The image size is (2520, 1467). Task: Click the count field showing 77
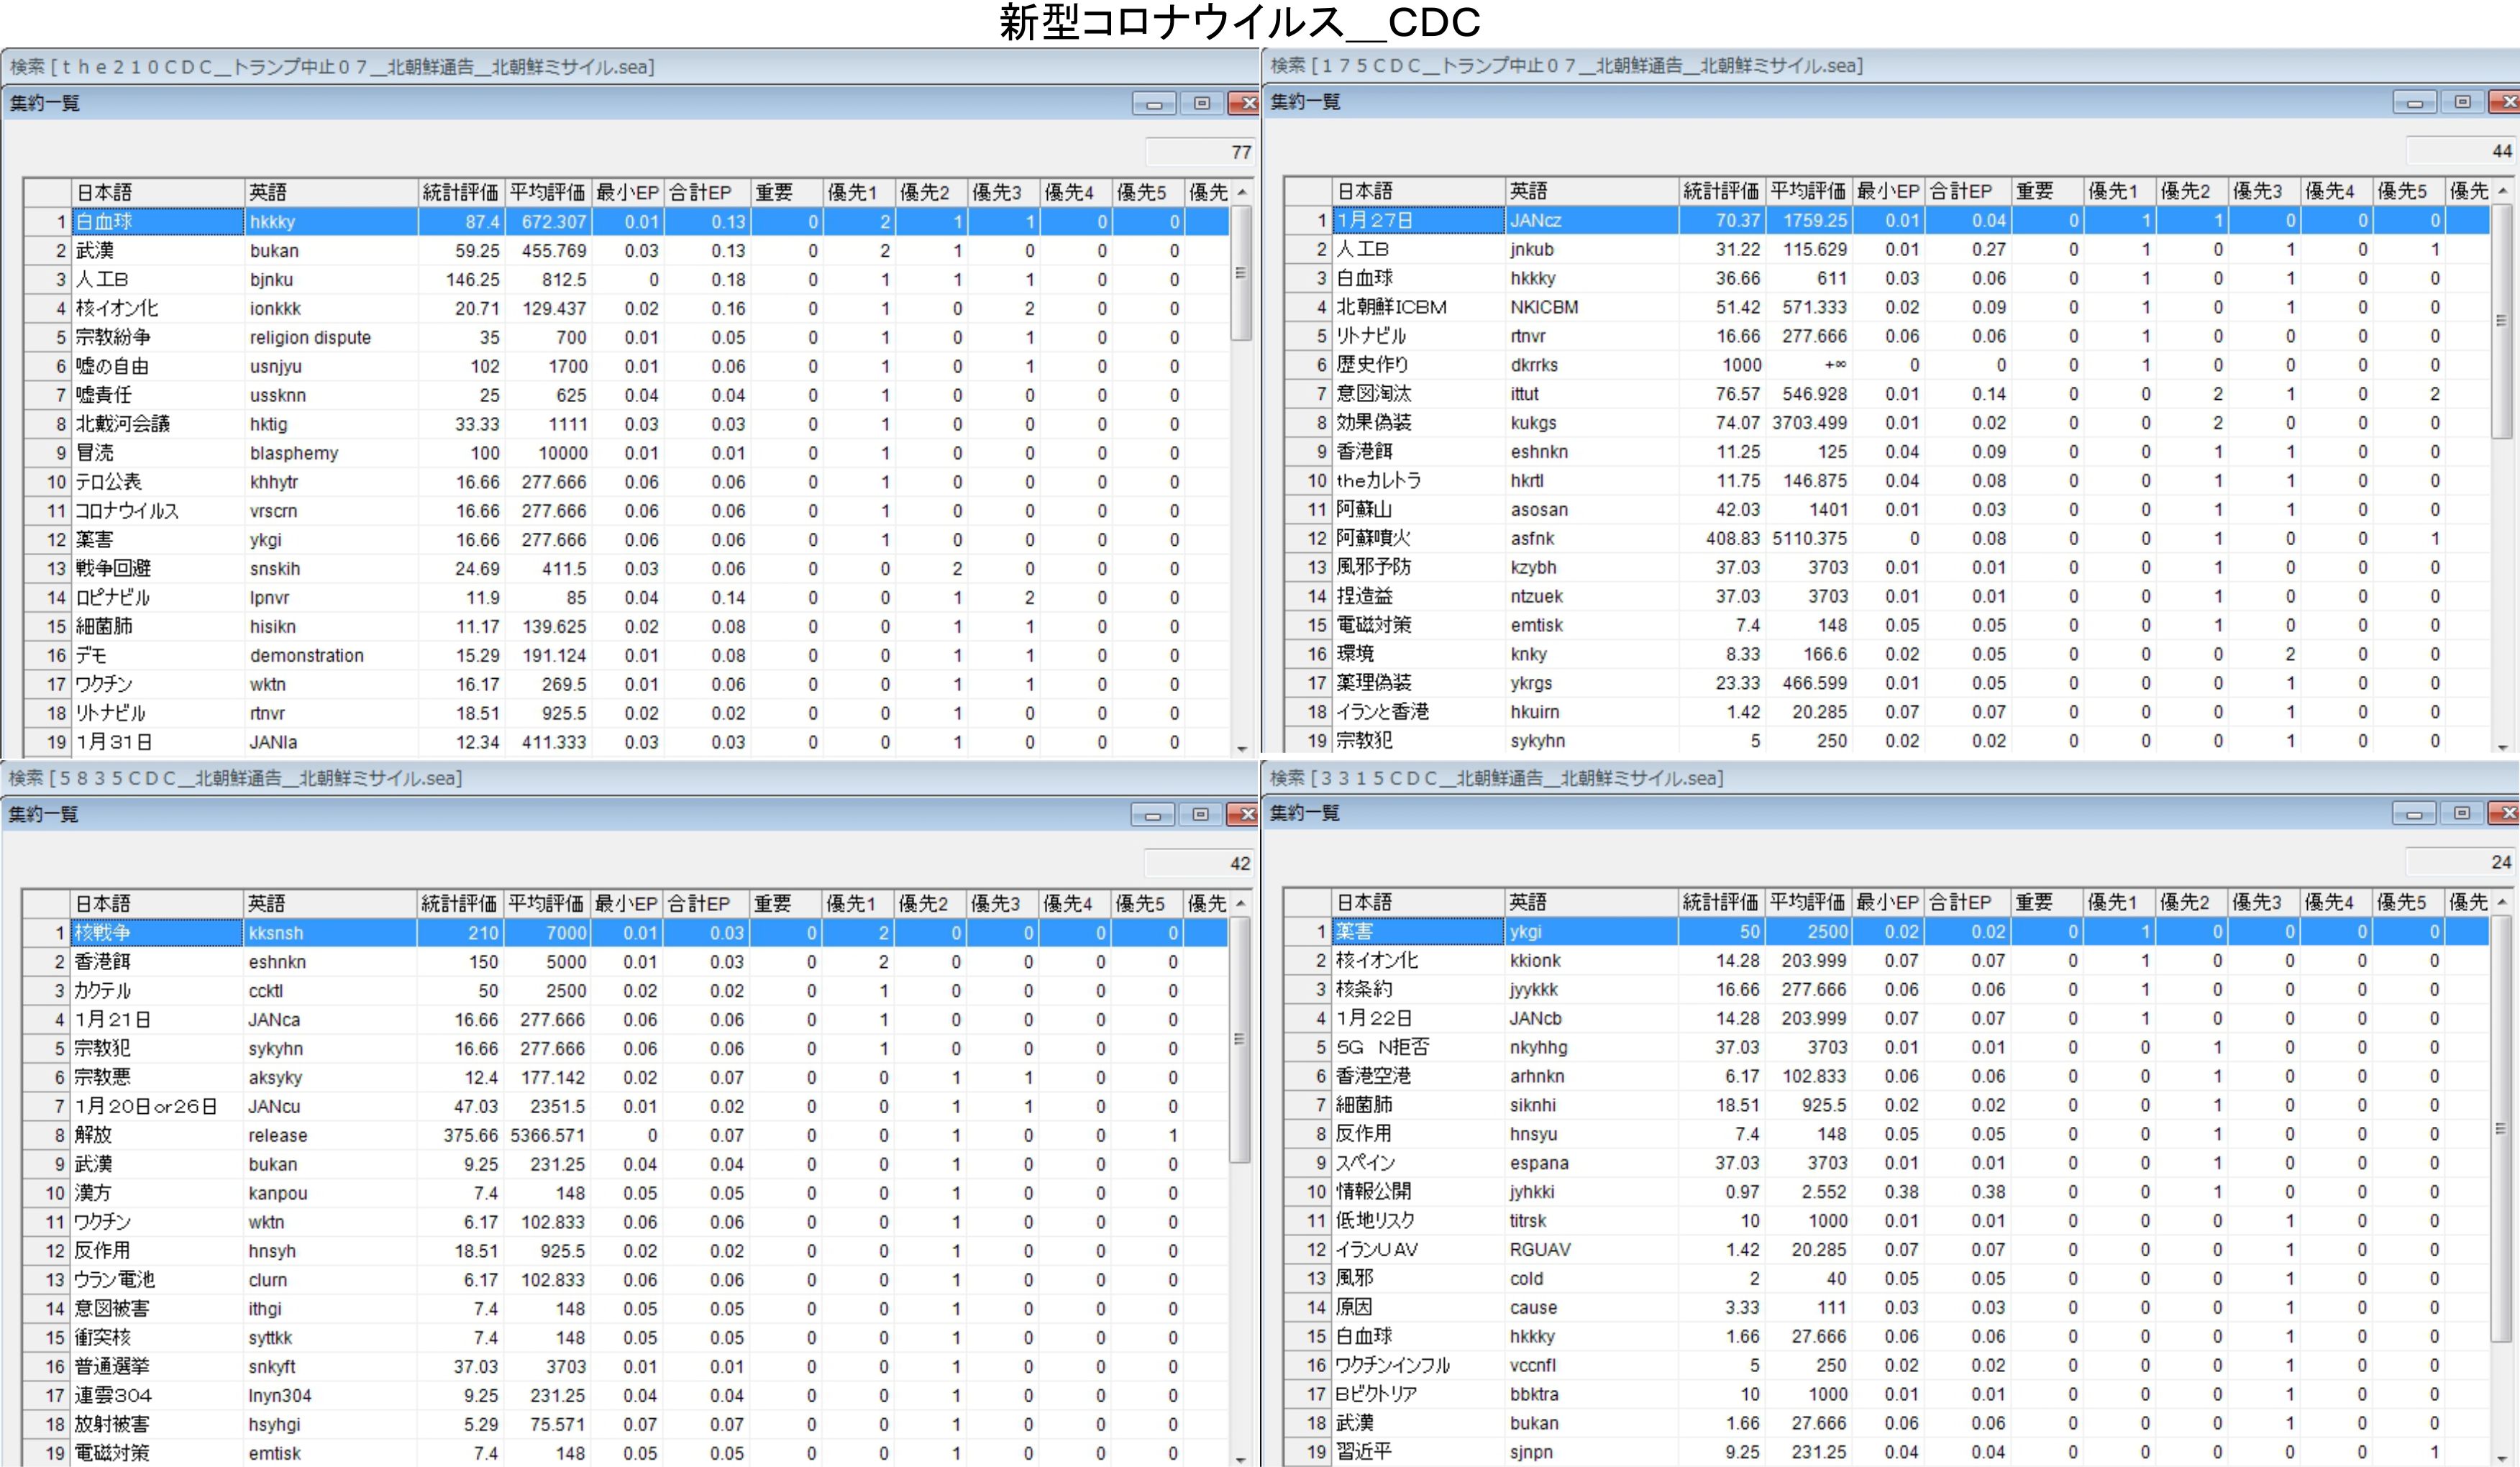coord(1199,152)
